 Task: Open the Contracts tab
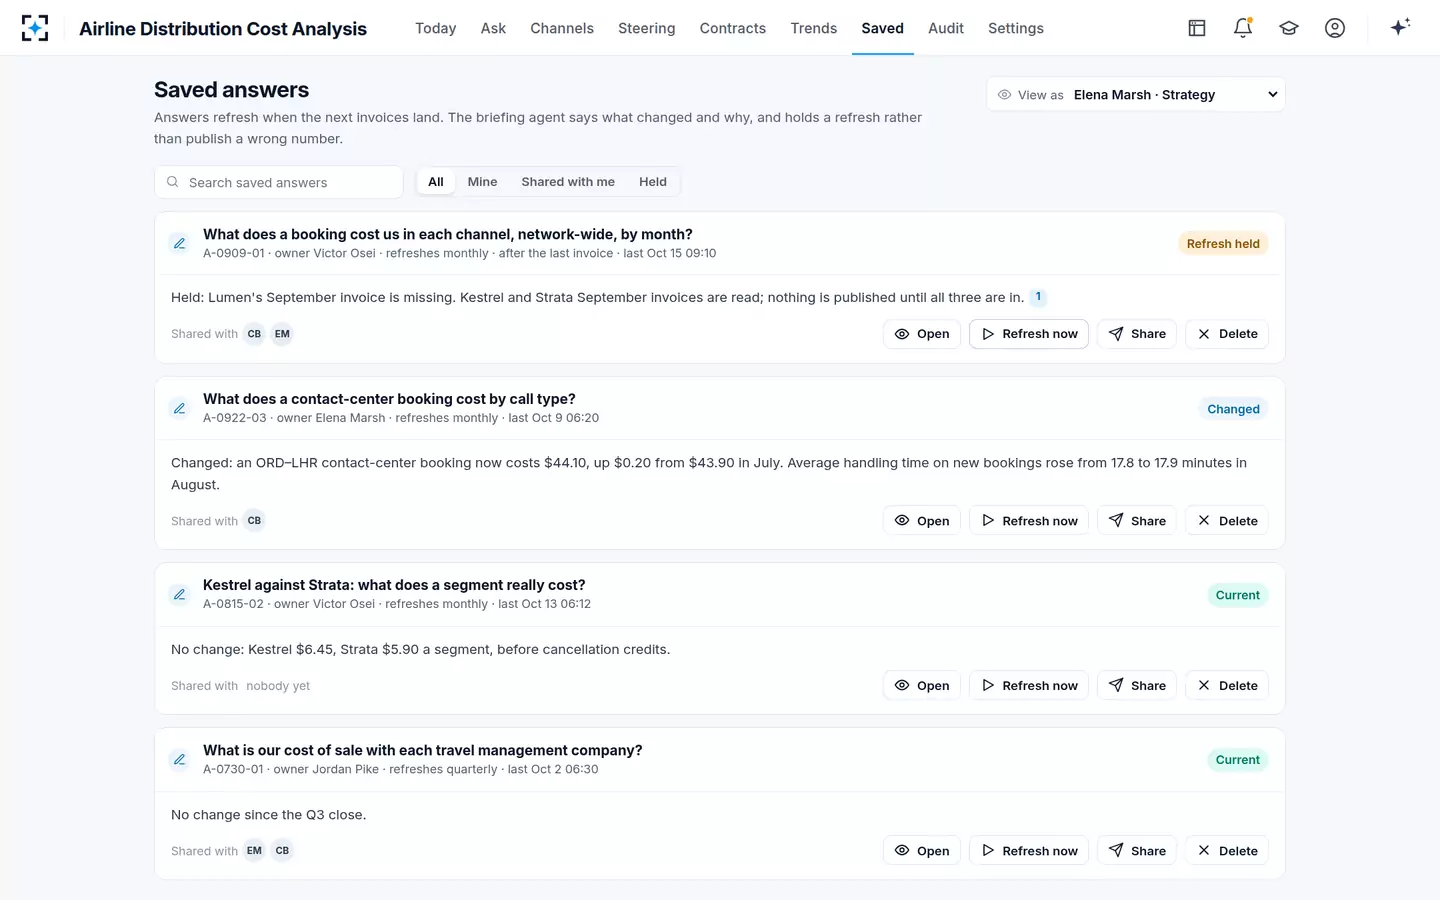pos(733,28)
